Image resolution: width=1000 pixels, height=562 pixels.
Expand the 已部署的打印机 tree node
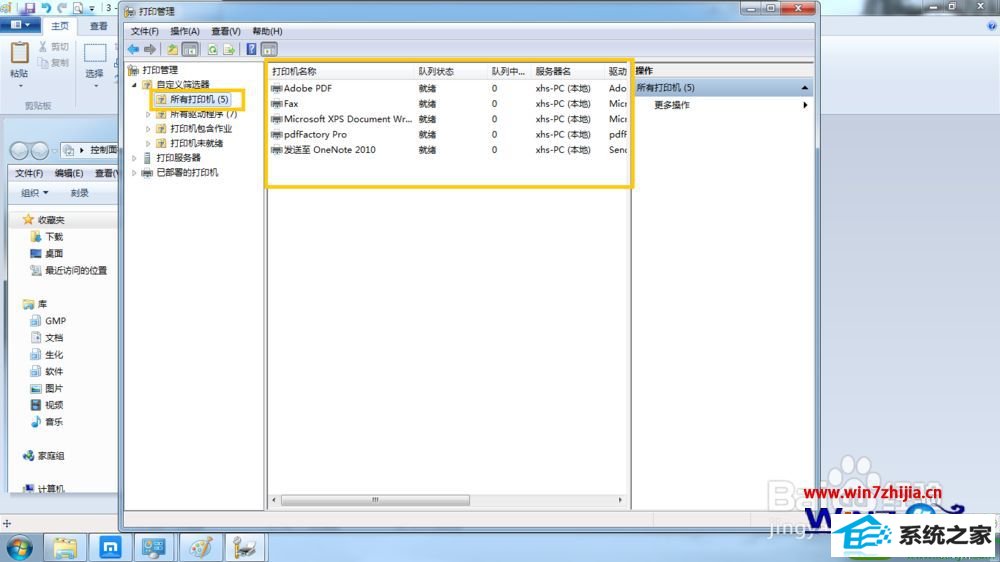point(134,173)
